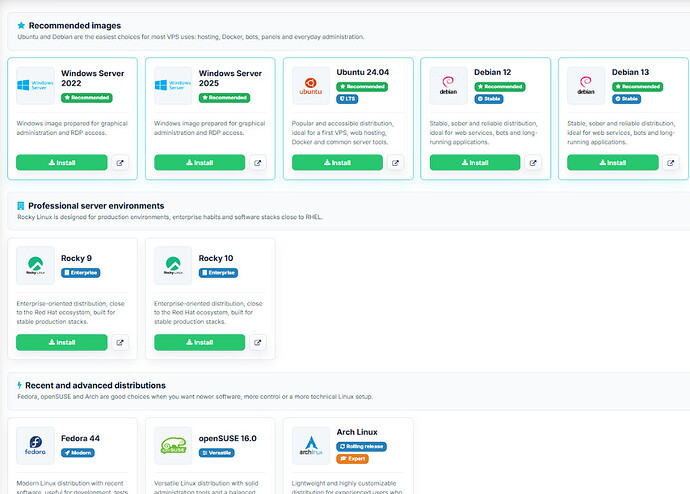690x494 pixels.
Task: Open Rocky 10 external link icon
Action: [x=257, y=343]
